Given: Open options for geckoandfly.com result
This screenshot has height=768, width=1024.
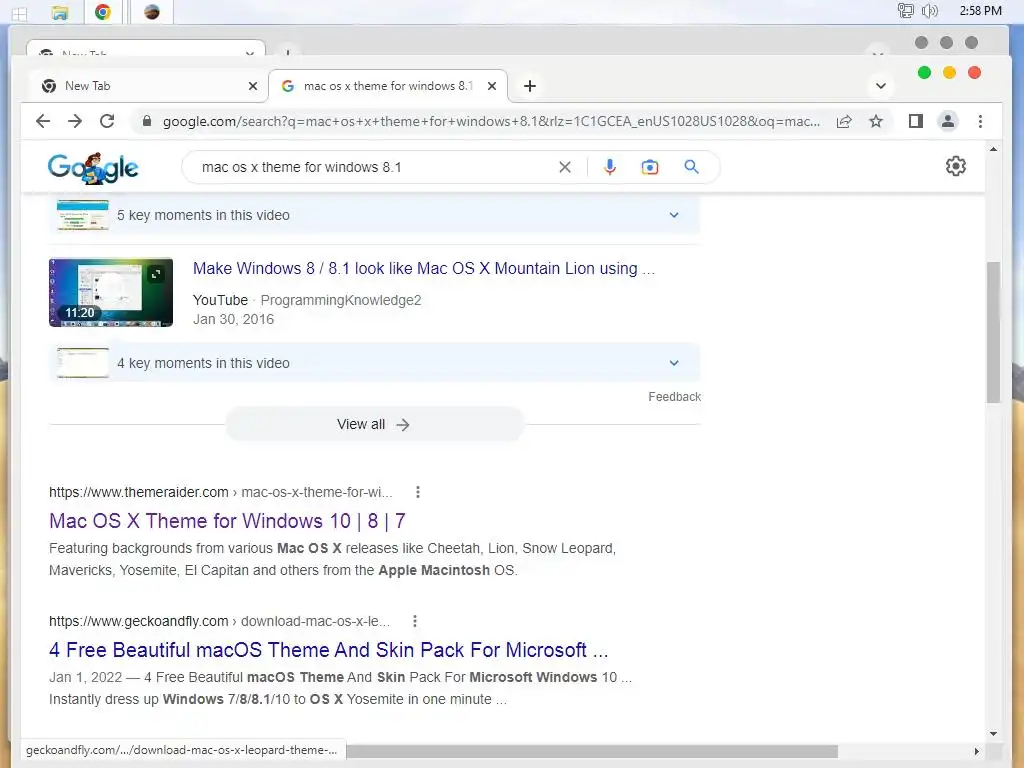Looking at the screenshot, I should 415,621.
